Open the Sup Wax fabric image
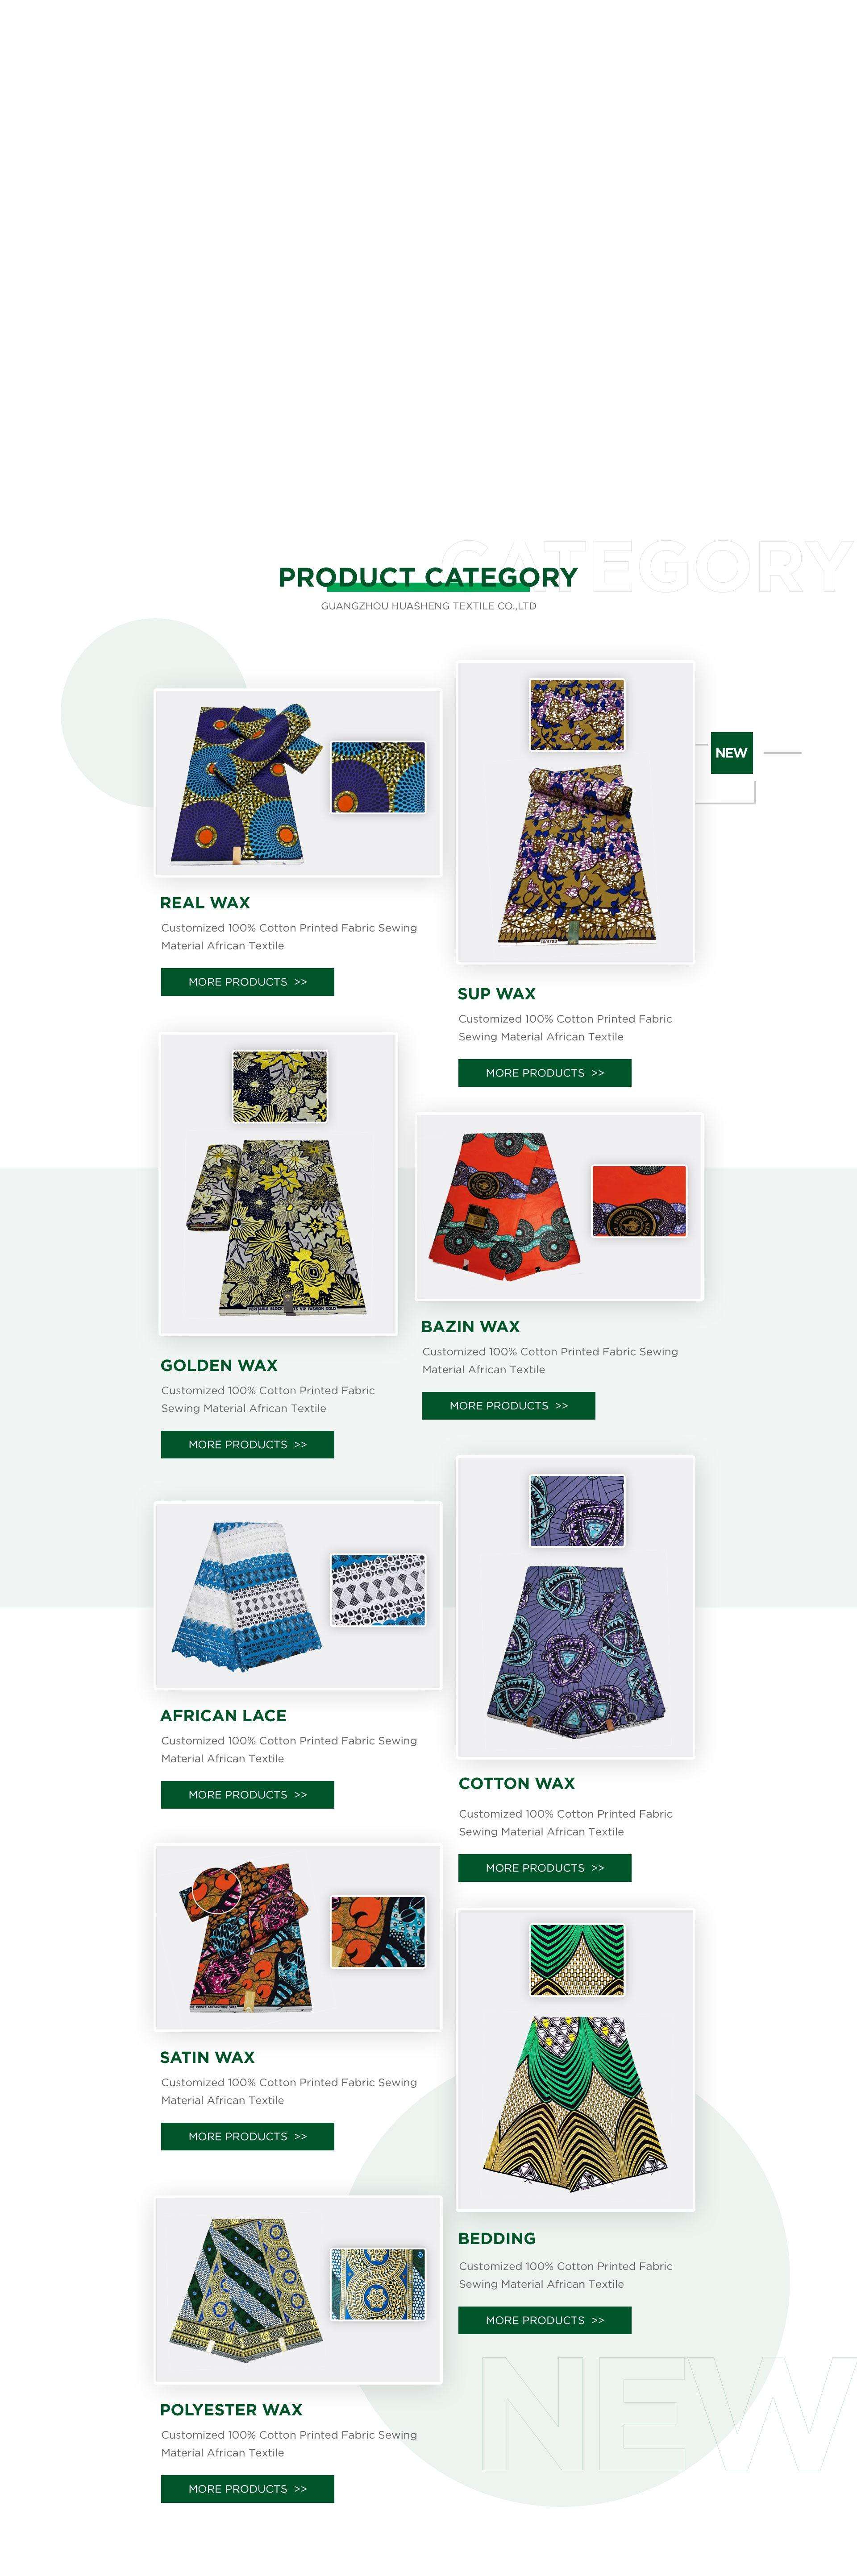Image resolution: width=857 pixels, height=2576 pixels. (x=575, y=812)
